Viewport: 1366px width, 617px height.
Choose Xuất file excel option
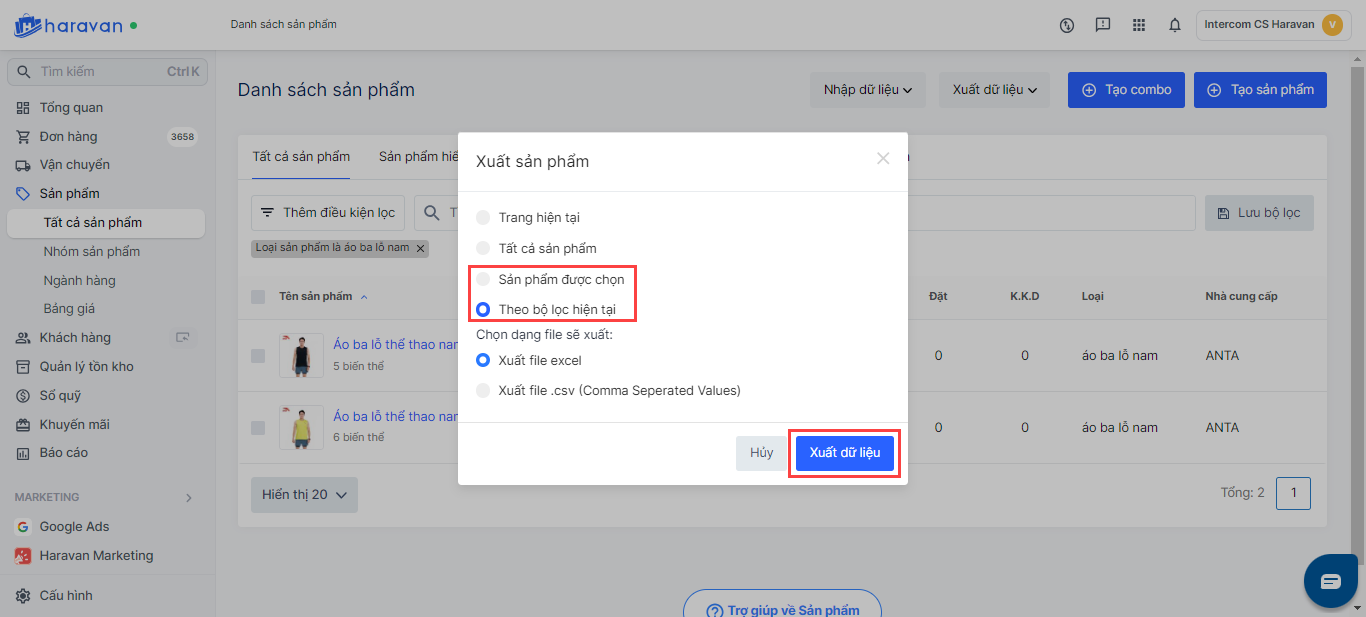click(x=483, y=360)
